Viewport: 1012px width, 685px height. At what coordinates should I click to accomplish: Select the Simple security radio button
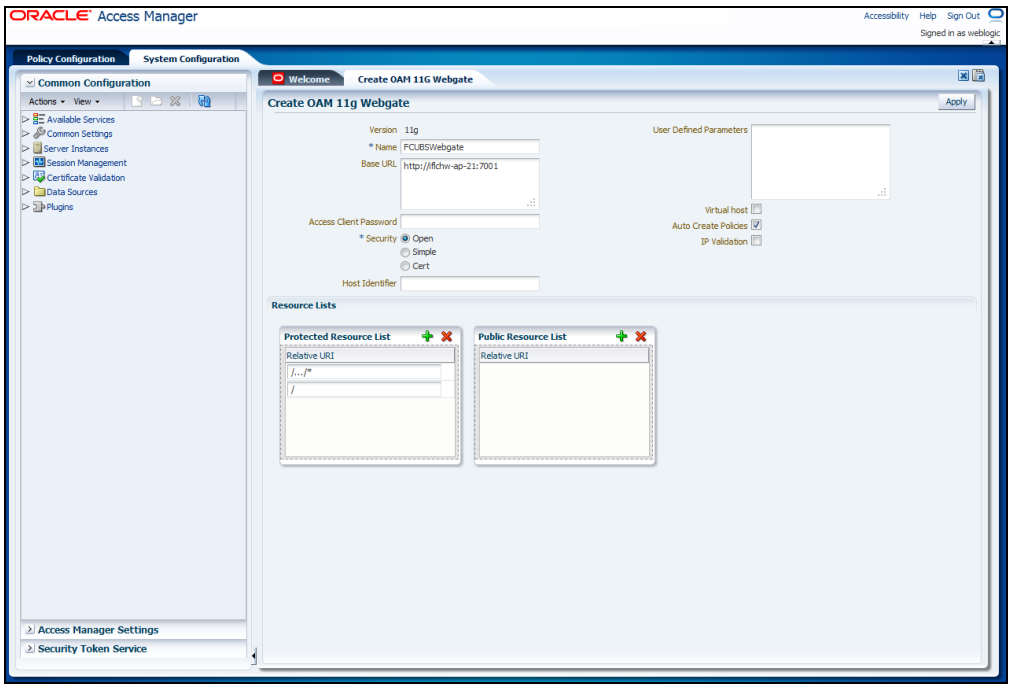pos(405,252)
